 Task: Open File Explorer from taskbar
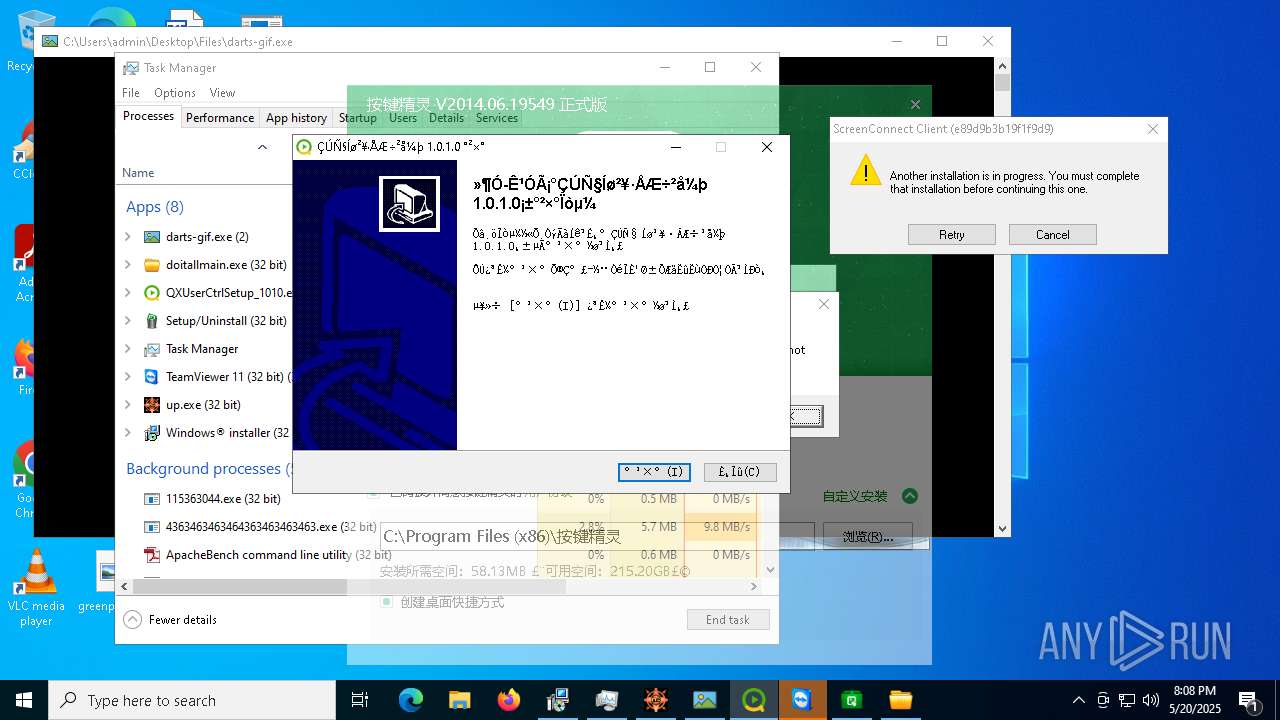(x=459, y=700)
